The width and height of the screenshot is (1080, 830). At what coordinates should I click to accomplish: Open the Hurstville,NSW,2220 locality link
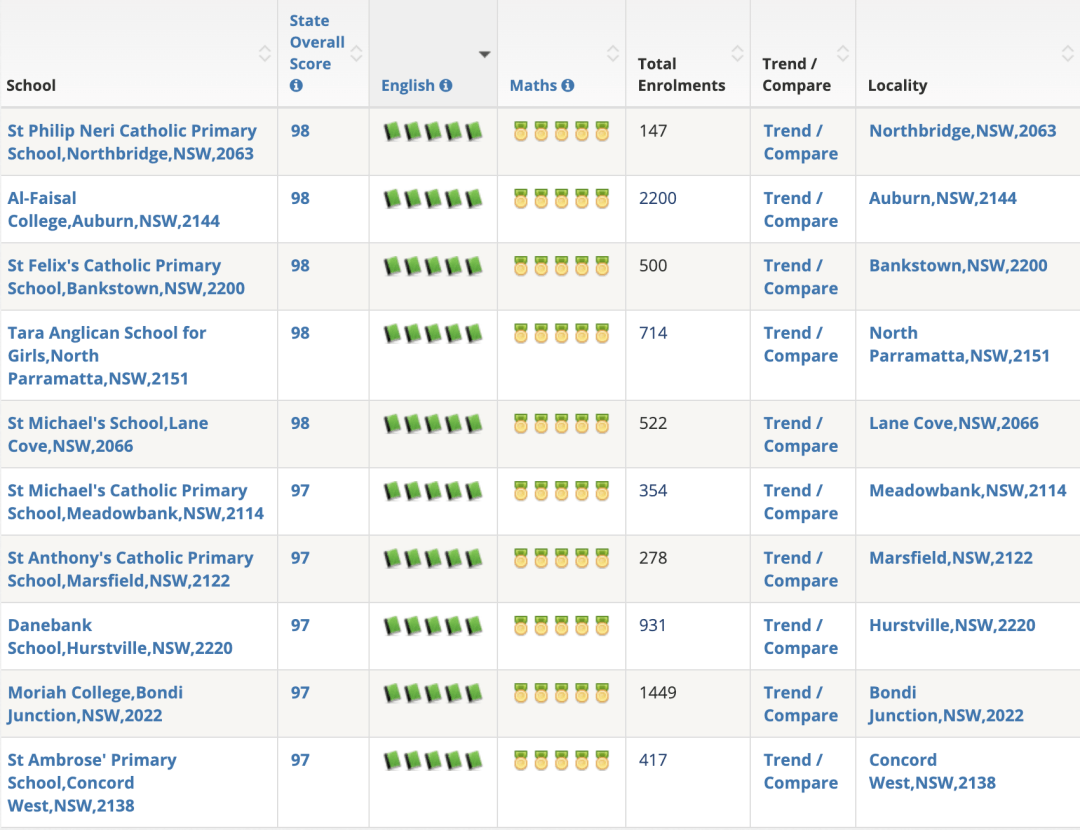952,626
